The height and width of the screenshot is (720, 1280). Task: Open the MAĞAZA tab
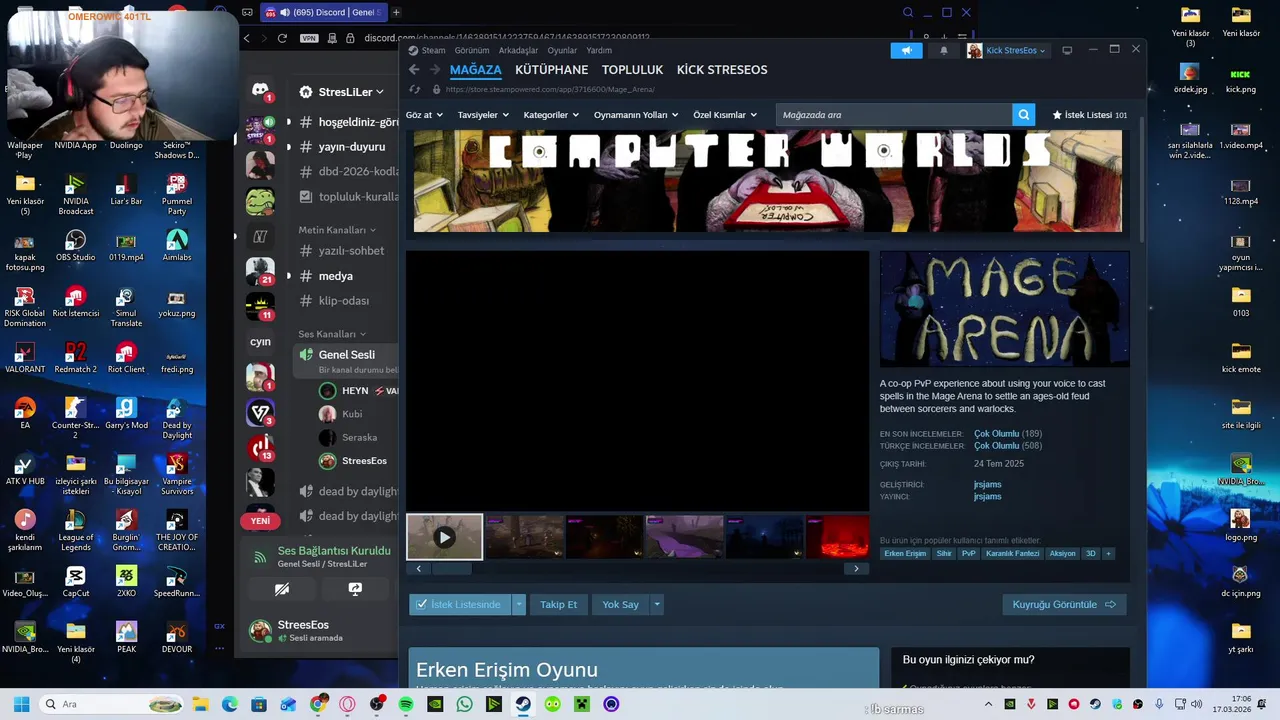click(x=476, y=70)
